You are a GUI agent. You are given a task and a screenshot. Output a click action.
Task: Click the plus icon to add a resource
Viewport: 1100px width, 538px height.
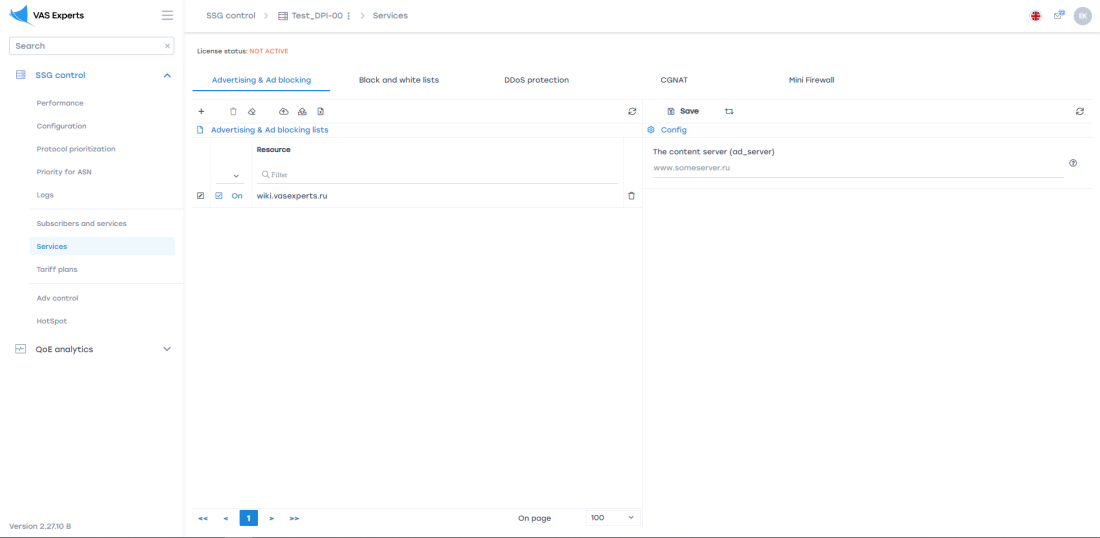201,112
